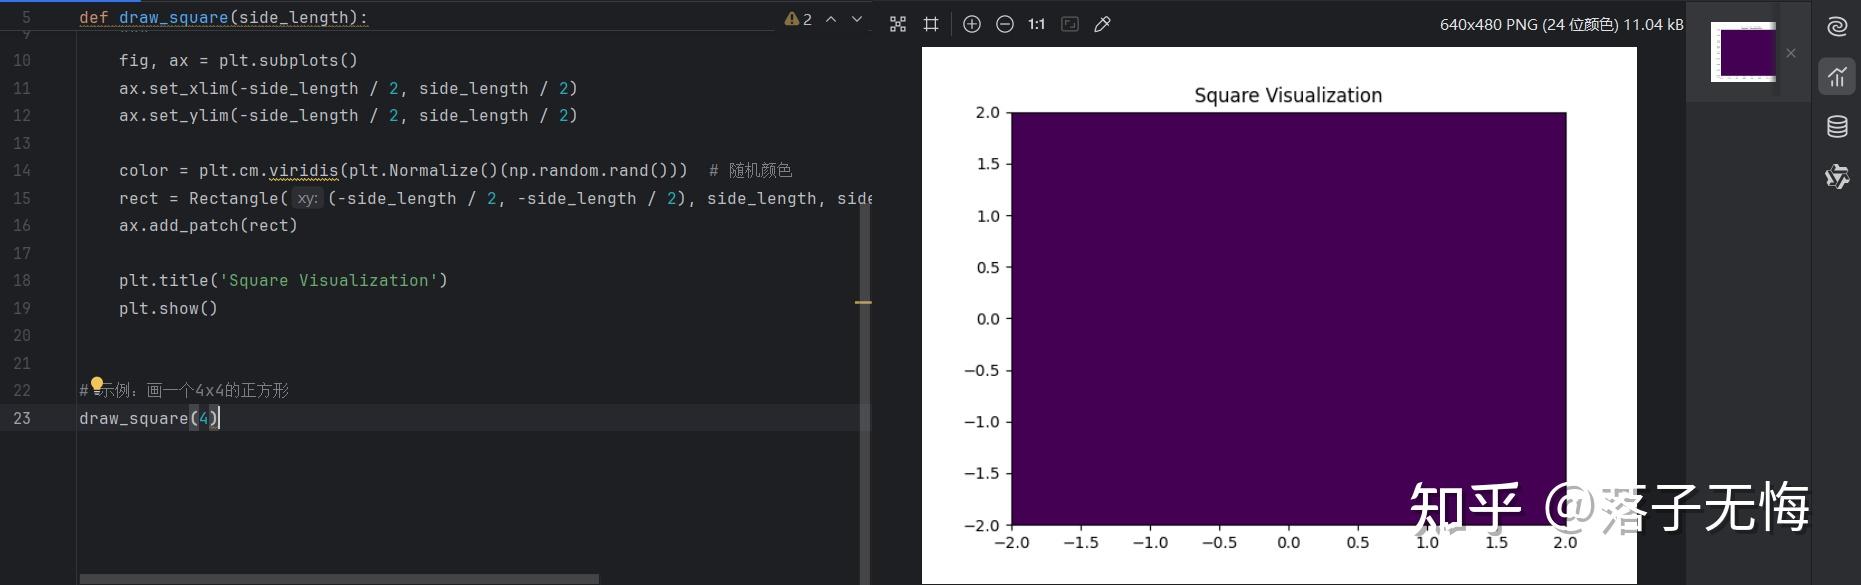The width and height of the screenshot is (1861, 585).
Task: Click the editor horizontal scrollbar
Action: coord(339,579)
